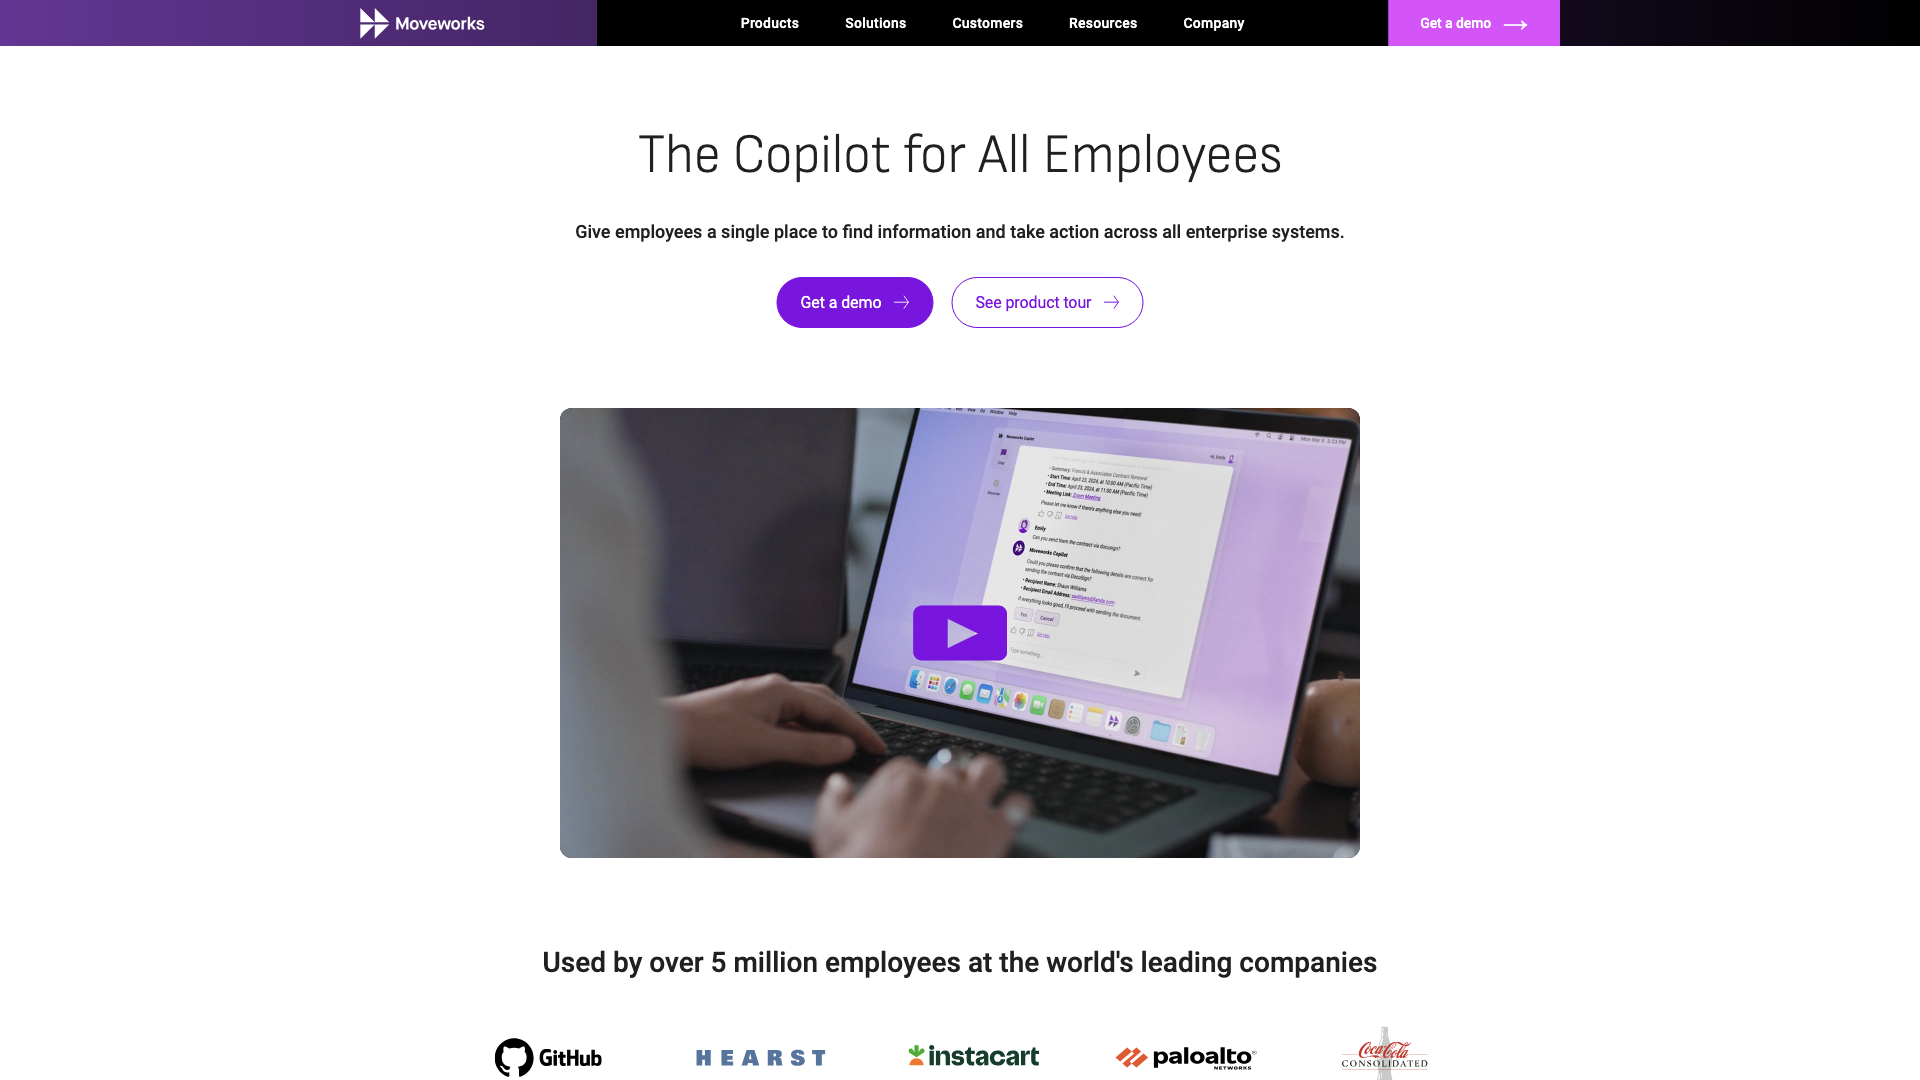Screen dimensions: 1920x1080
Task: Click the GitHub logo icon
Action: (x=513, y=1056)
